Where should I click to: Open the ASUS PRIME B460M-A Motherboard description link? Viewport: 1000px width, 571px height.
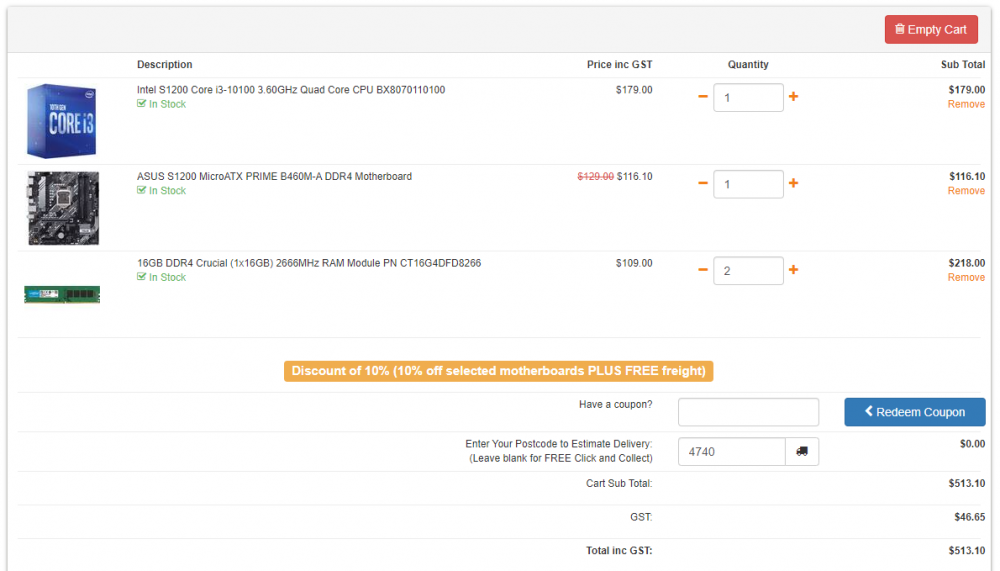[274, 177]
